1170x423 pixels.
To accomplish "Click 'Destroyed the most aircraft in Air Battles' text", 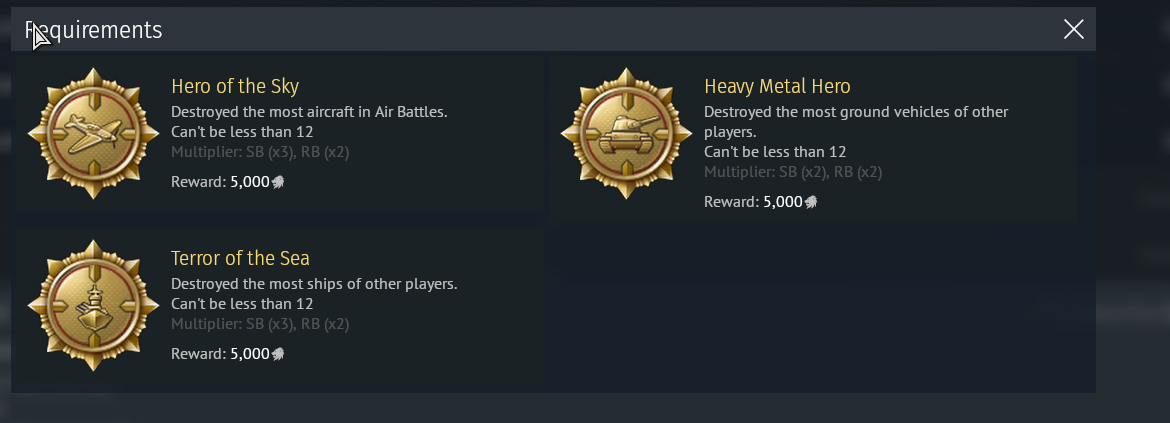I will [309, 112].
